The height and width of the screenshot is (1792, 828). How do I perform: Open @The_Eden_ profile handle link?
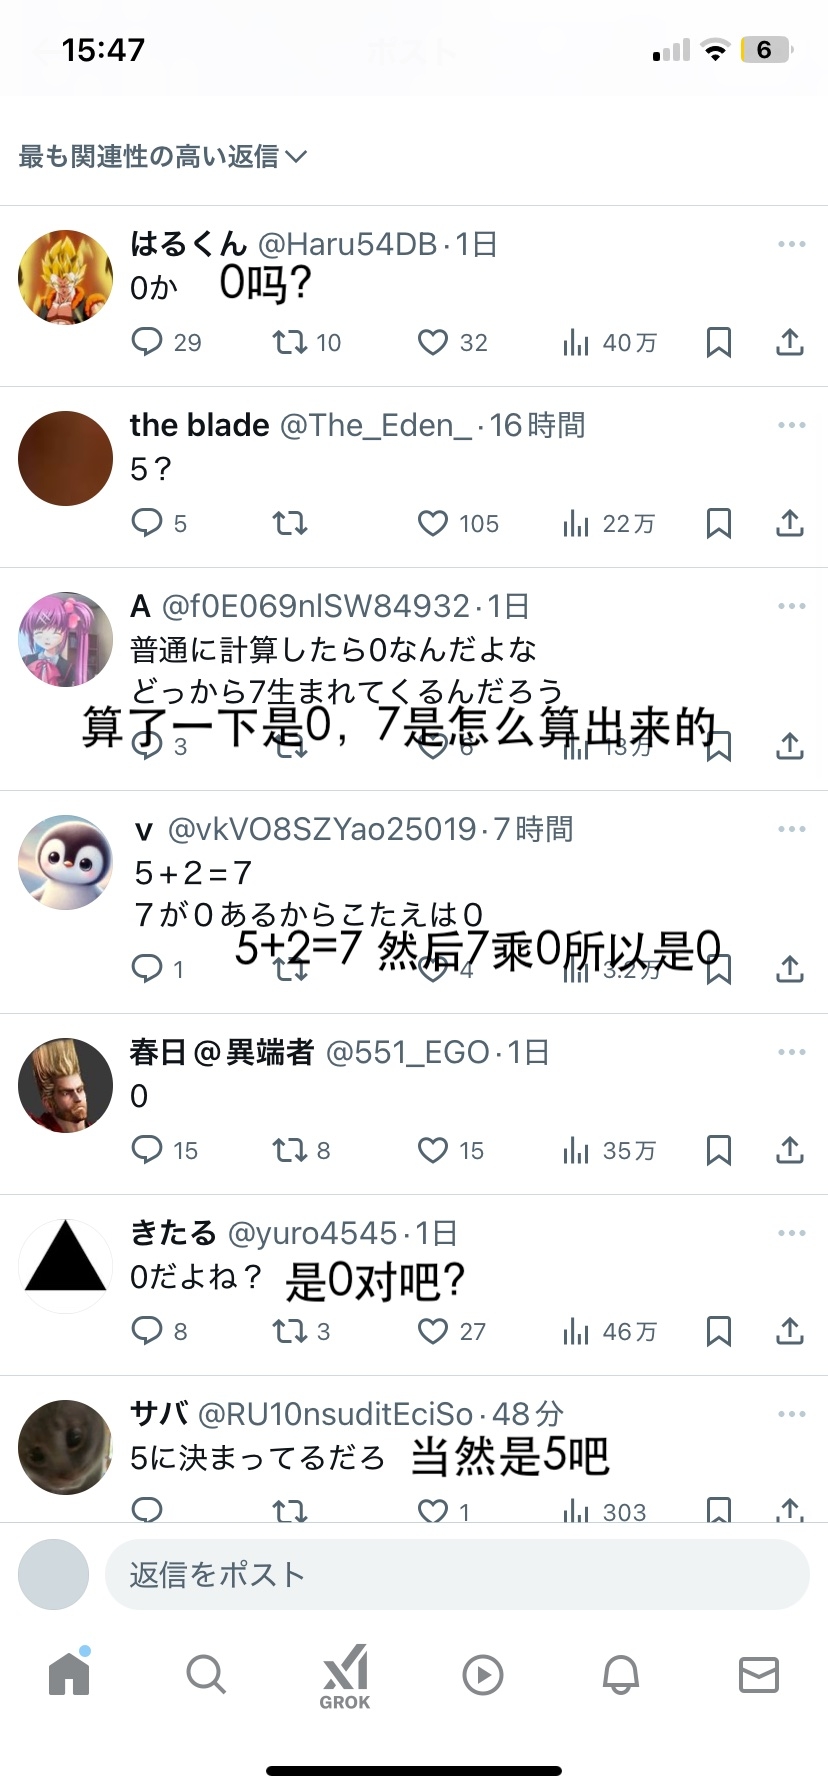[376, 425]
